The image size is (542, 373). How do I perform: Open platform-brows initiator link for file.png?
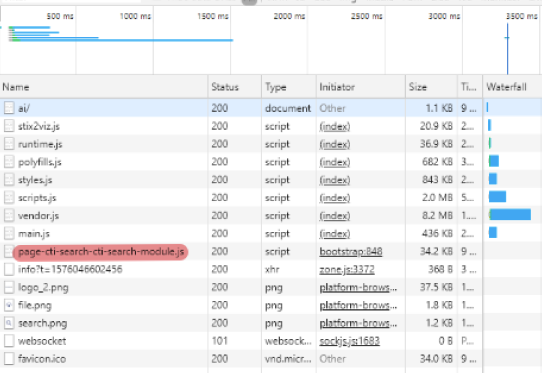click(x=358, y=306)
